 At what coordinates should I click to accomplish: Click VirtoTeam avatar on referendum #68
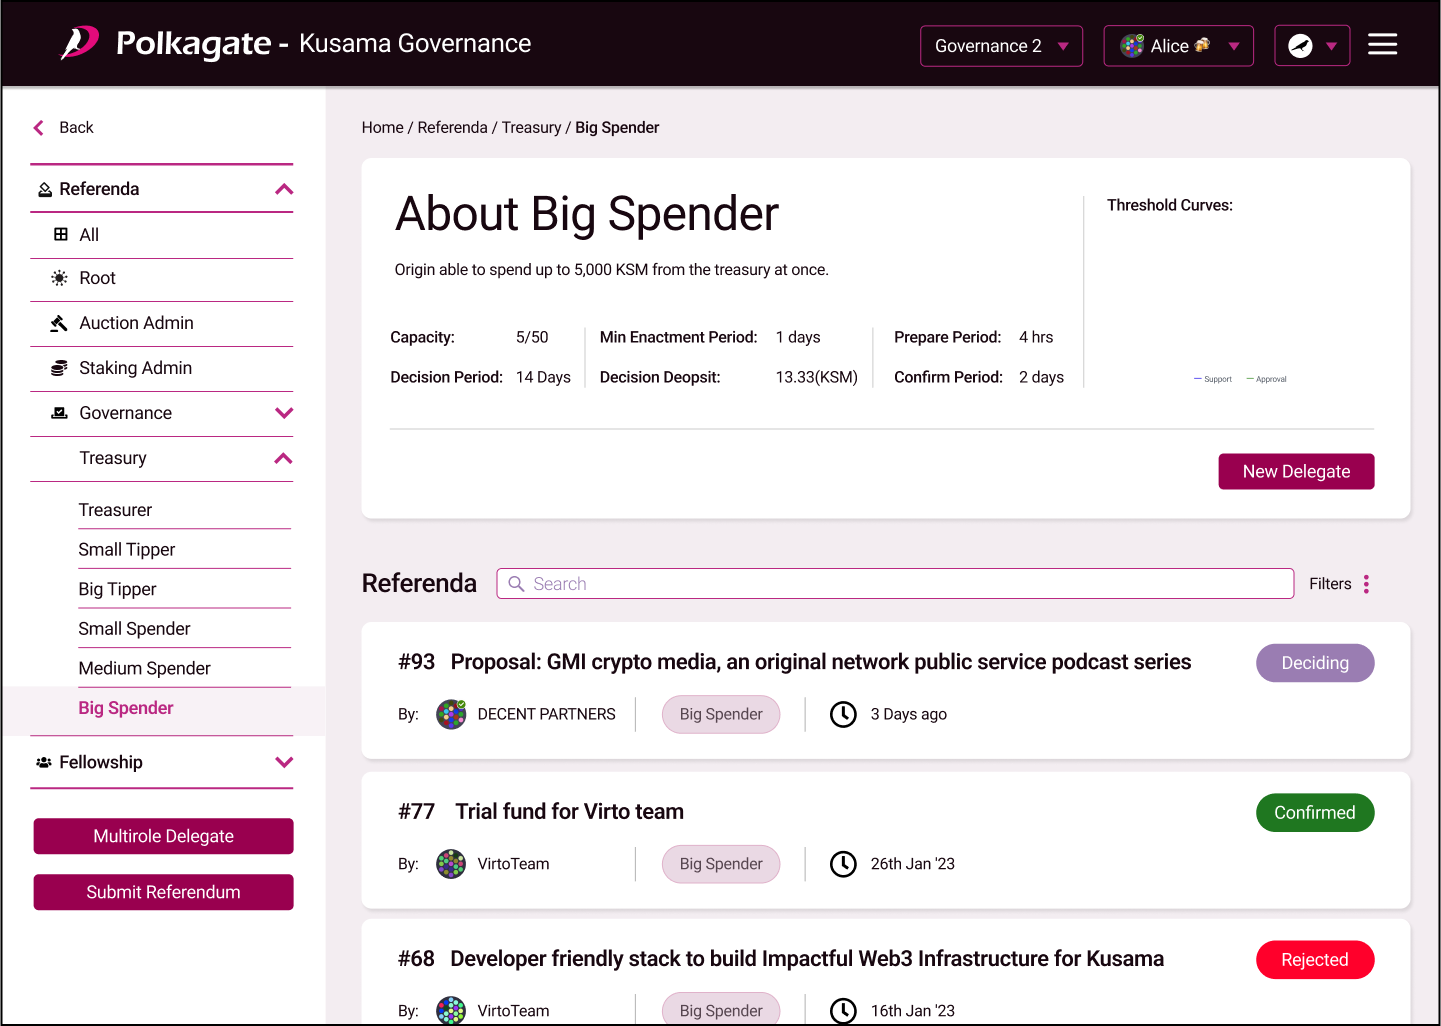pyautogui.click(x=451, y=1011)
